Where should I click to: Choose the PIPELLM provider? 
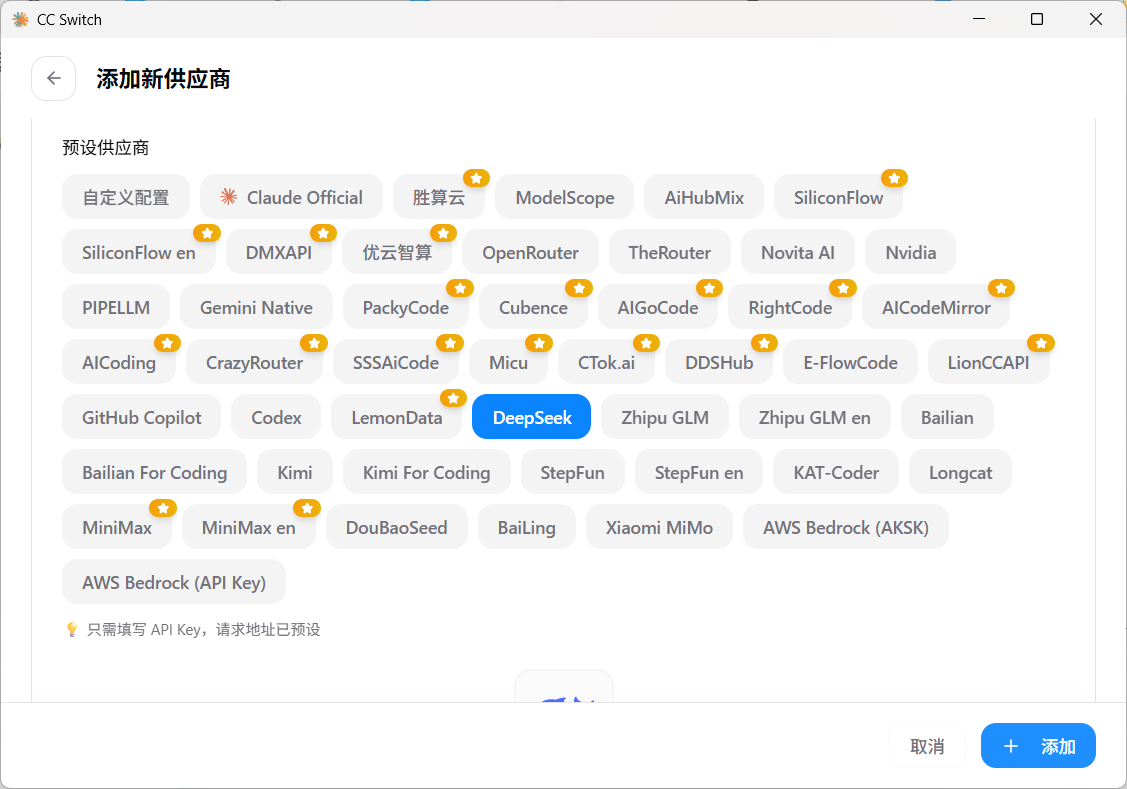coord(116,308)
